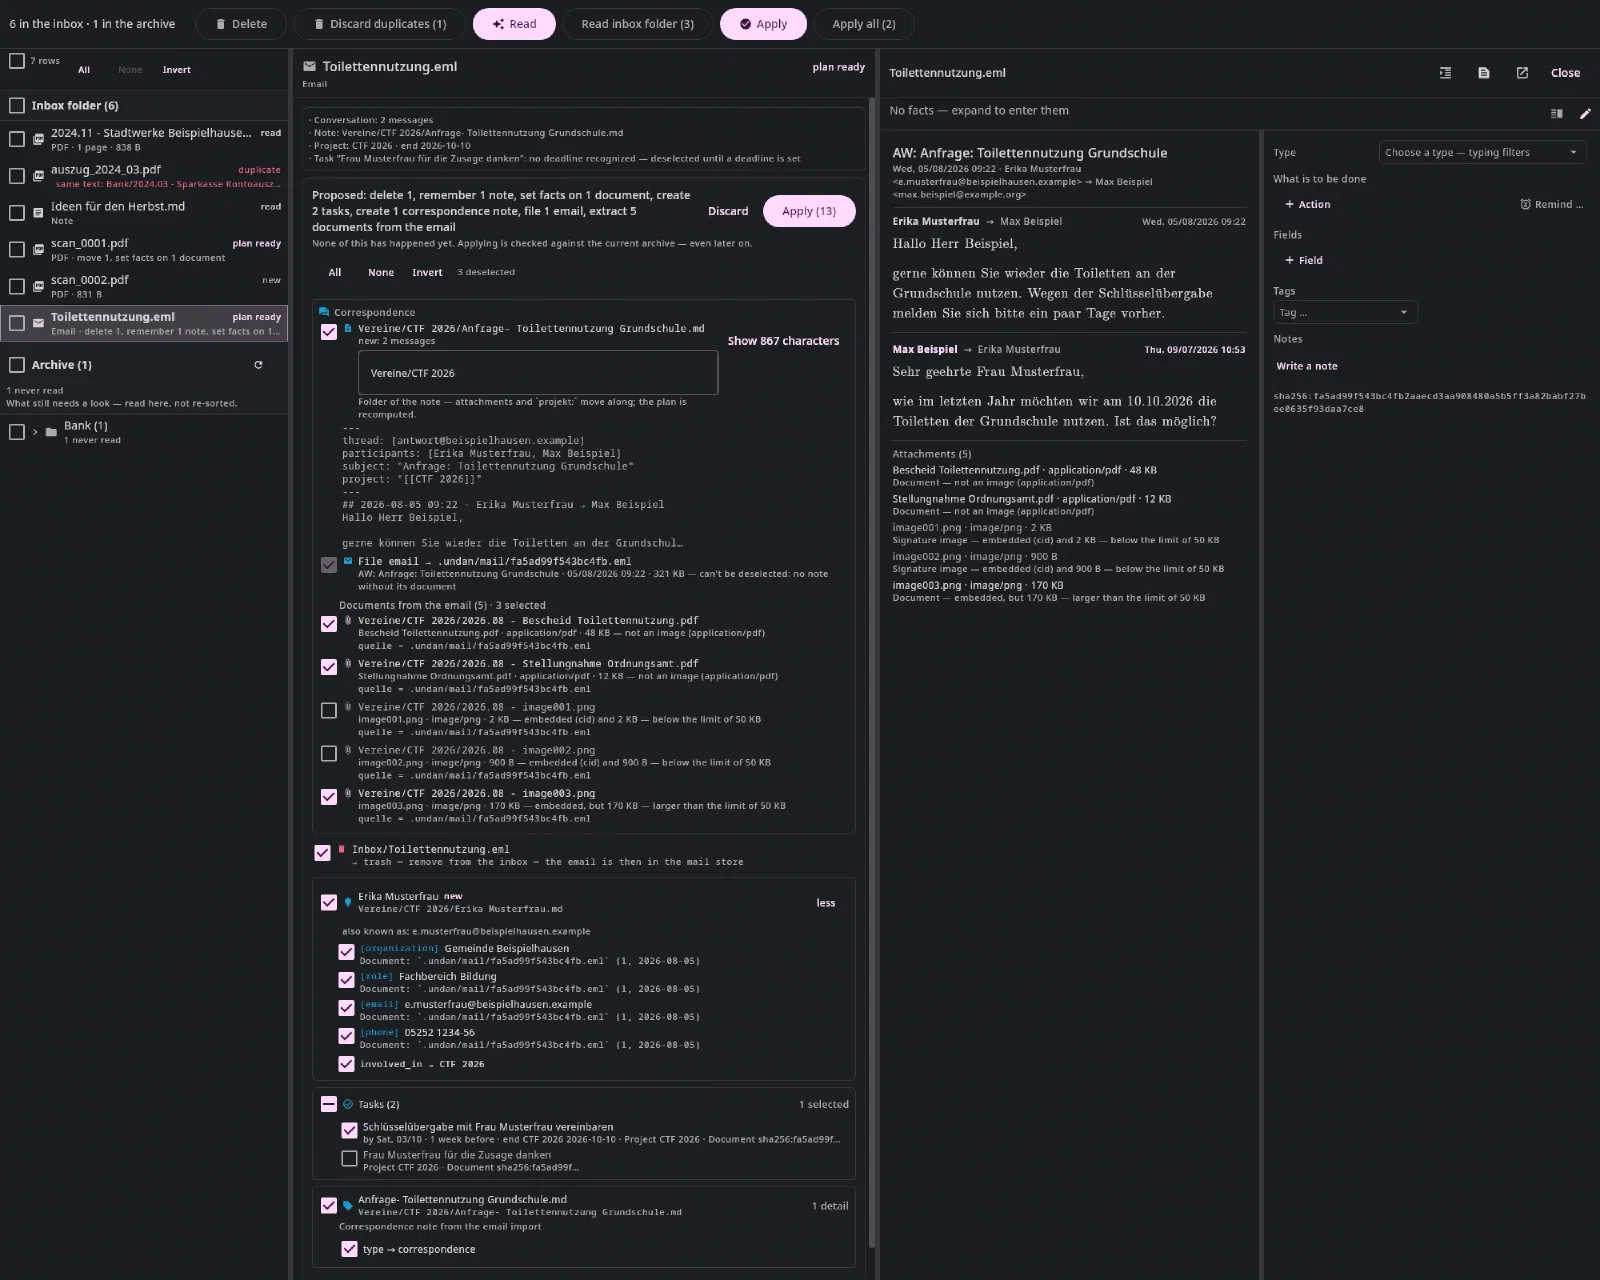Click the checkmark icon in the Apply button
Image resolution: width=1600 pixels, height=1280 pixels.
tap(745, 24)
